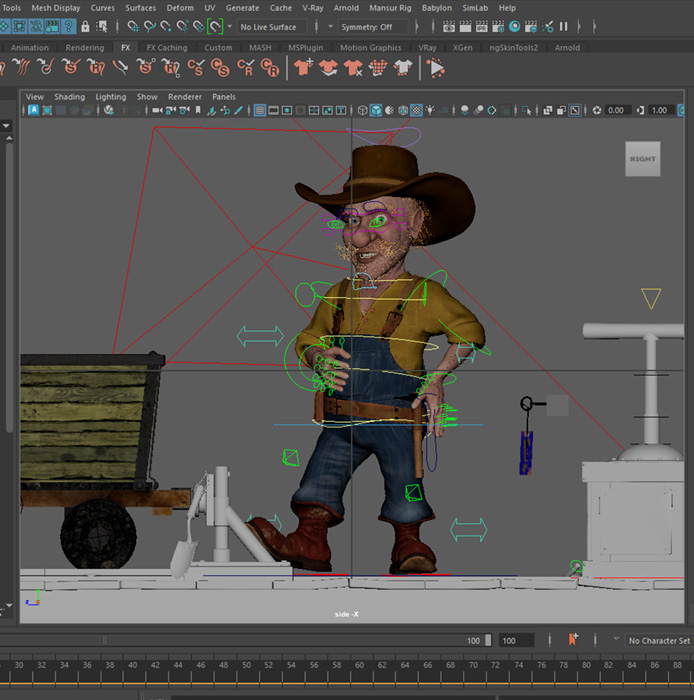The height and width of the screenshot is (700, 694).
Task: Open the Mesh Display menu
Action: (56, 8)
